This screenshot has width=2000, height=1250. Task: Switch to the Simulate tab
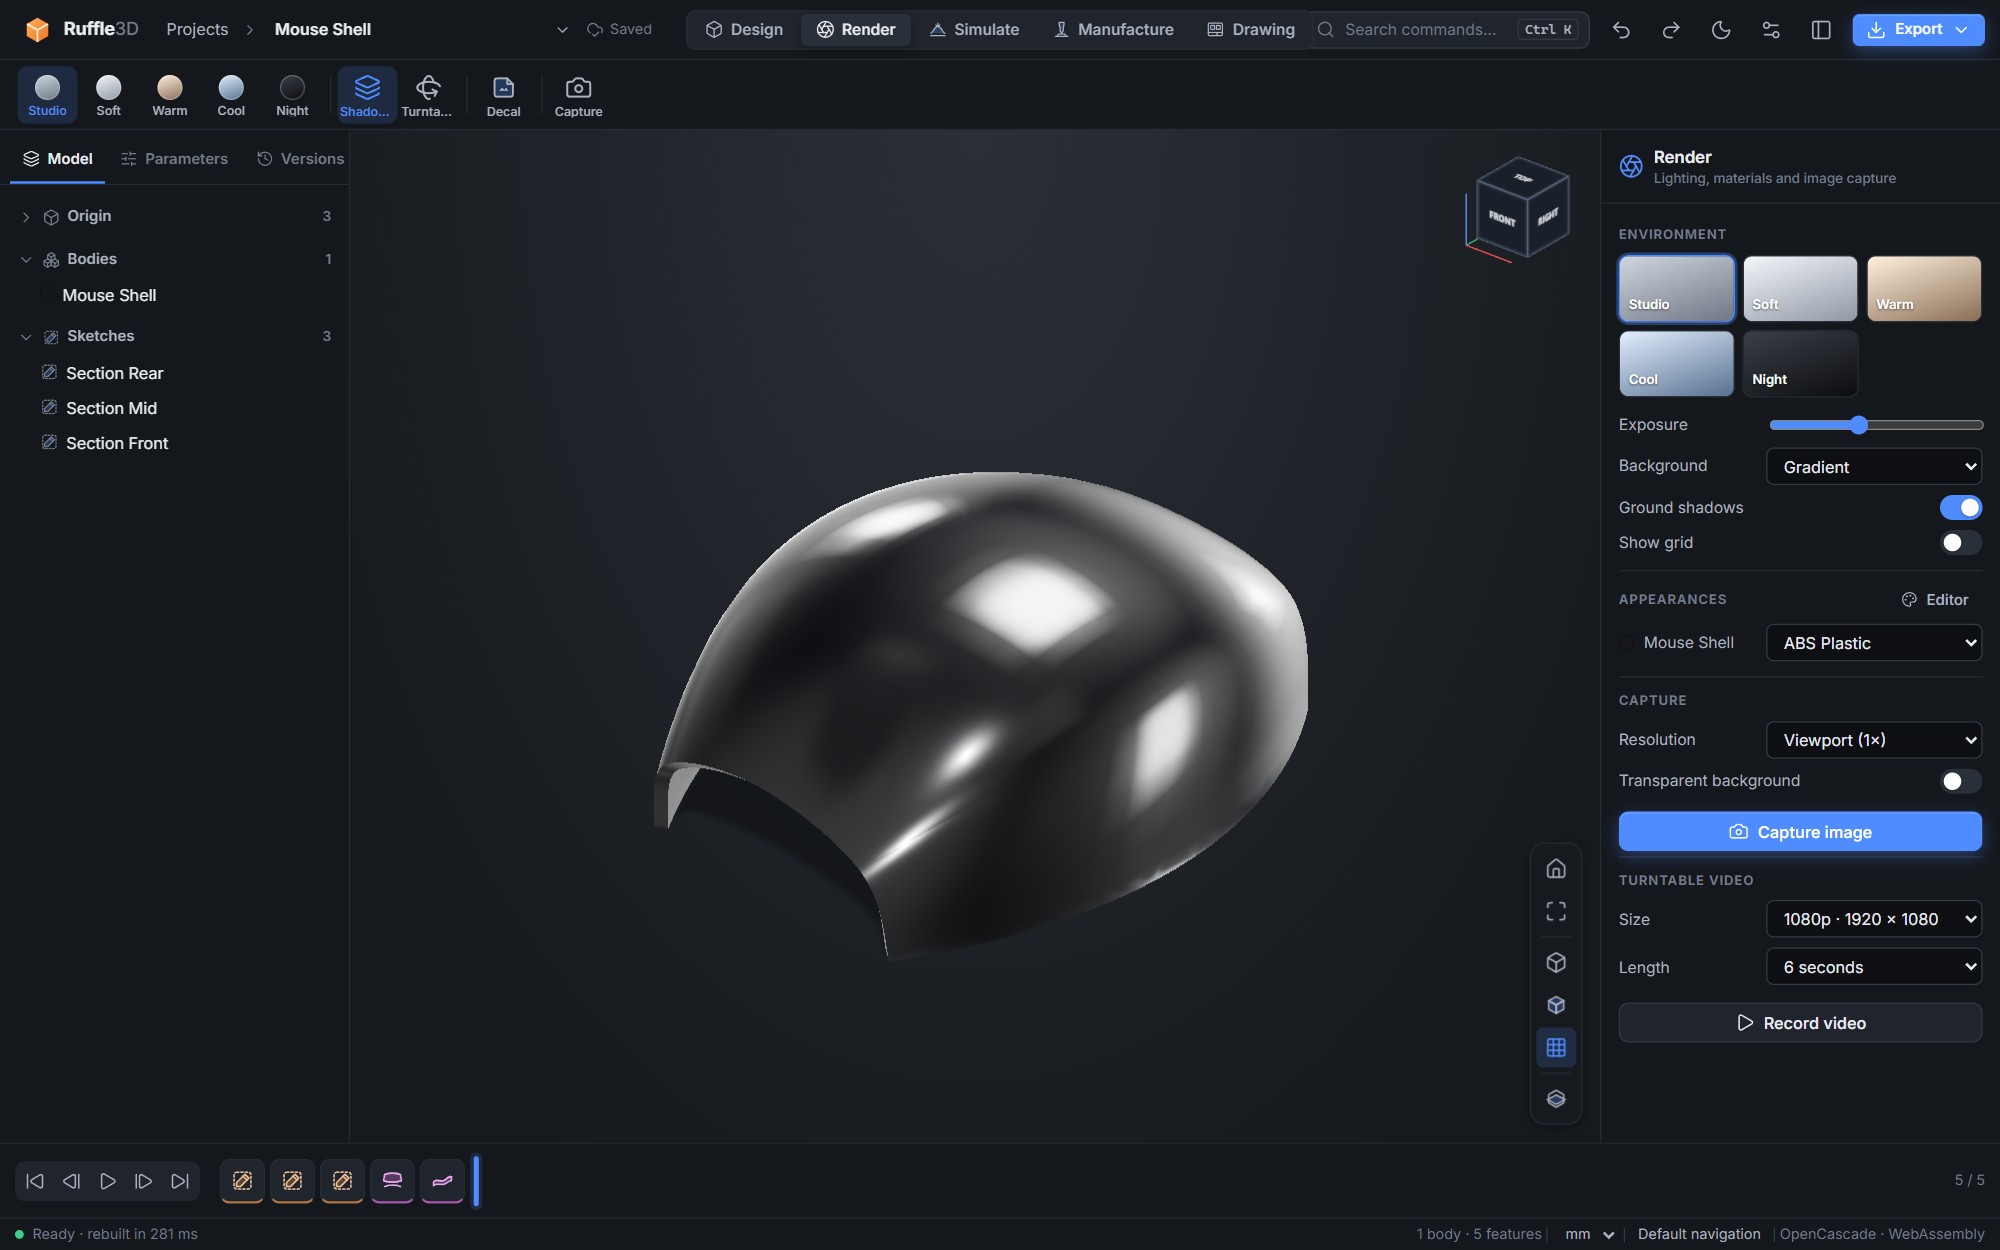pyautogui.click(x=974, y=30)
